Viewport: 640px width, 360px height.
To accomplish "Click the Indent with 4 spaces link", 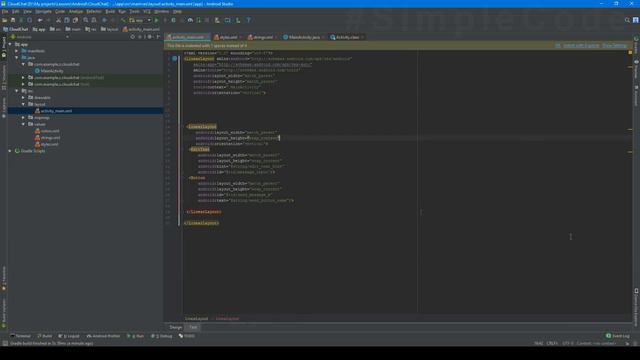I will pyautogui.click(x=581, y=46).
